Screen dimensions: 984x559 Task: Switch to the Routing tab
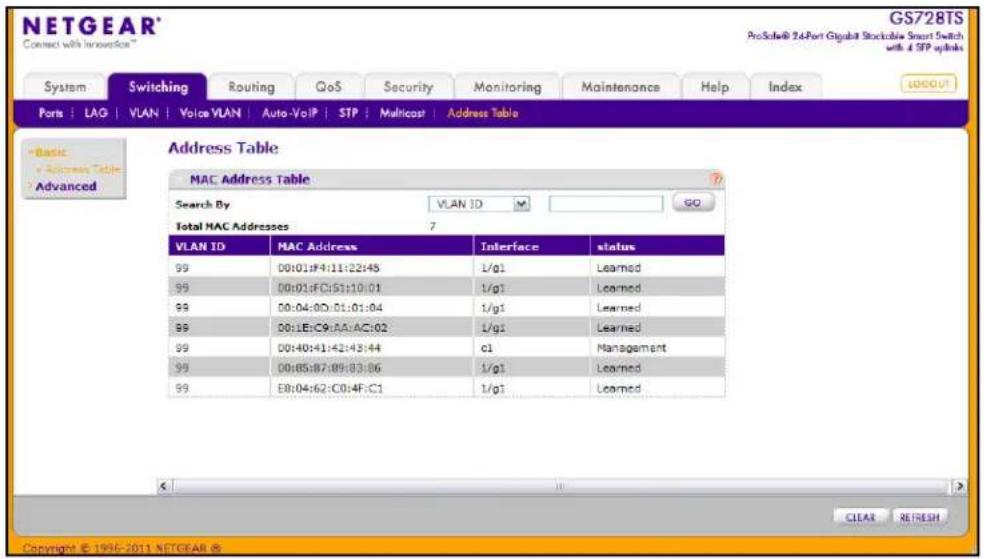point(251,87)
